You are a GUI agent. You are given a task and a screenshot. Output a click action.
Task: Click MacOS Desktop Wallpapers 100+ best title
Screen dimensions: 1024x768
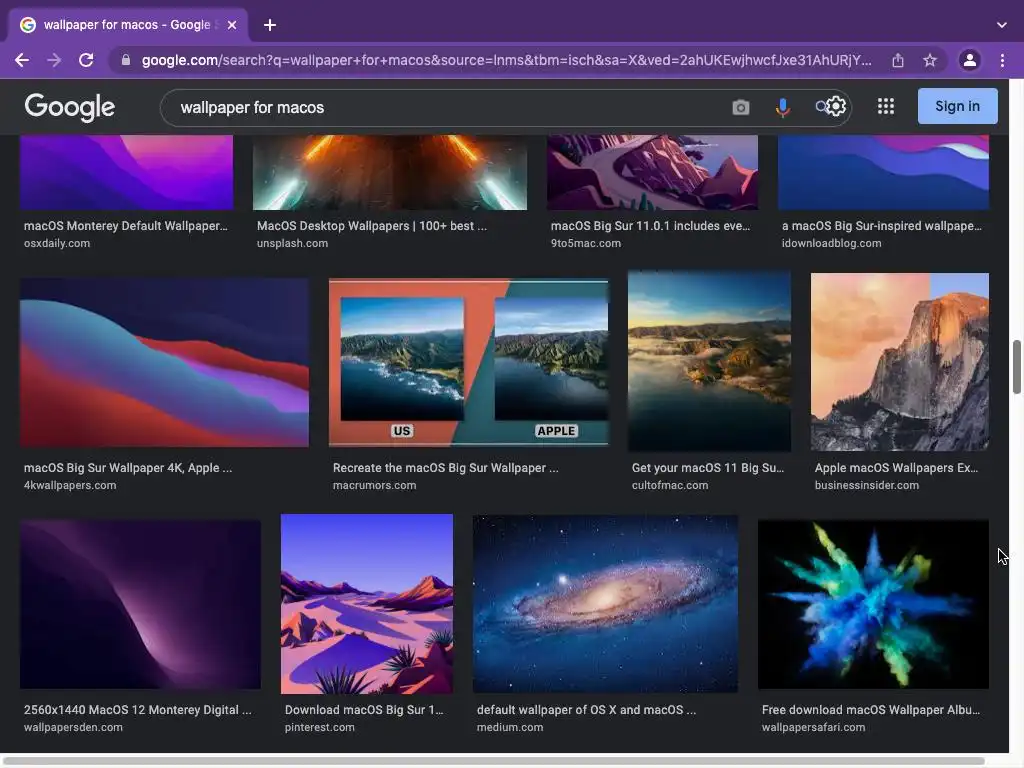point(372,226)
